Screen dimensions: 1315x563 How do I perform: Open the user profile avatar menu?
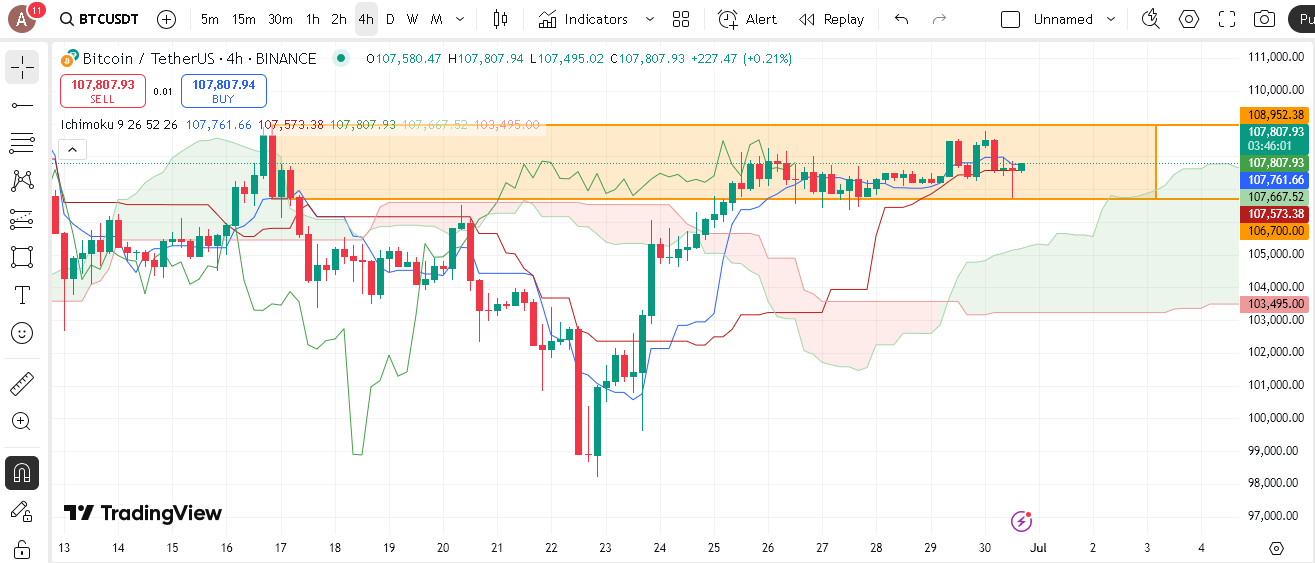pos(24,18)
